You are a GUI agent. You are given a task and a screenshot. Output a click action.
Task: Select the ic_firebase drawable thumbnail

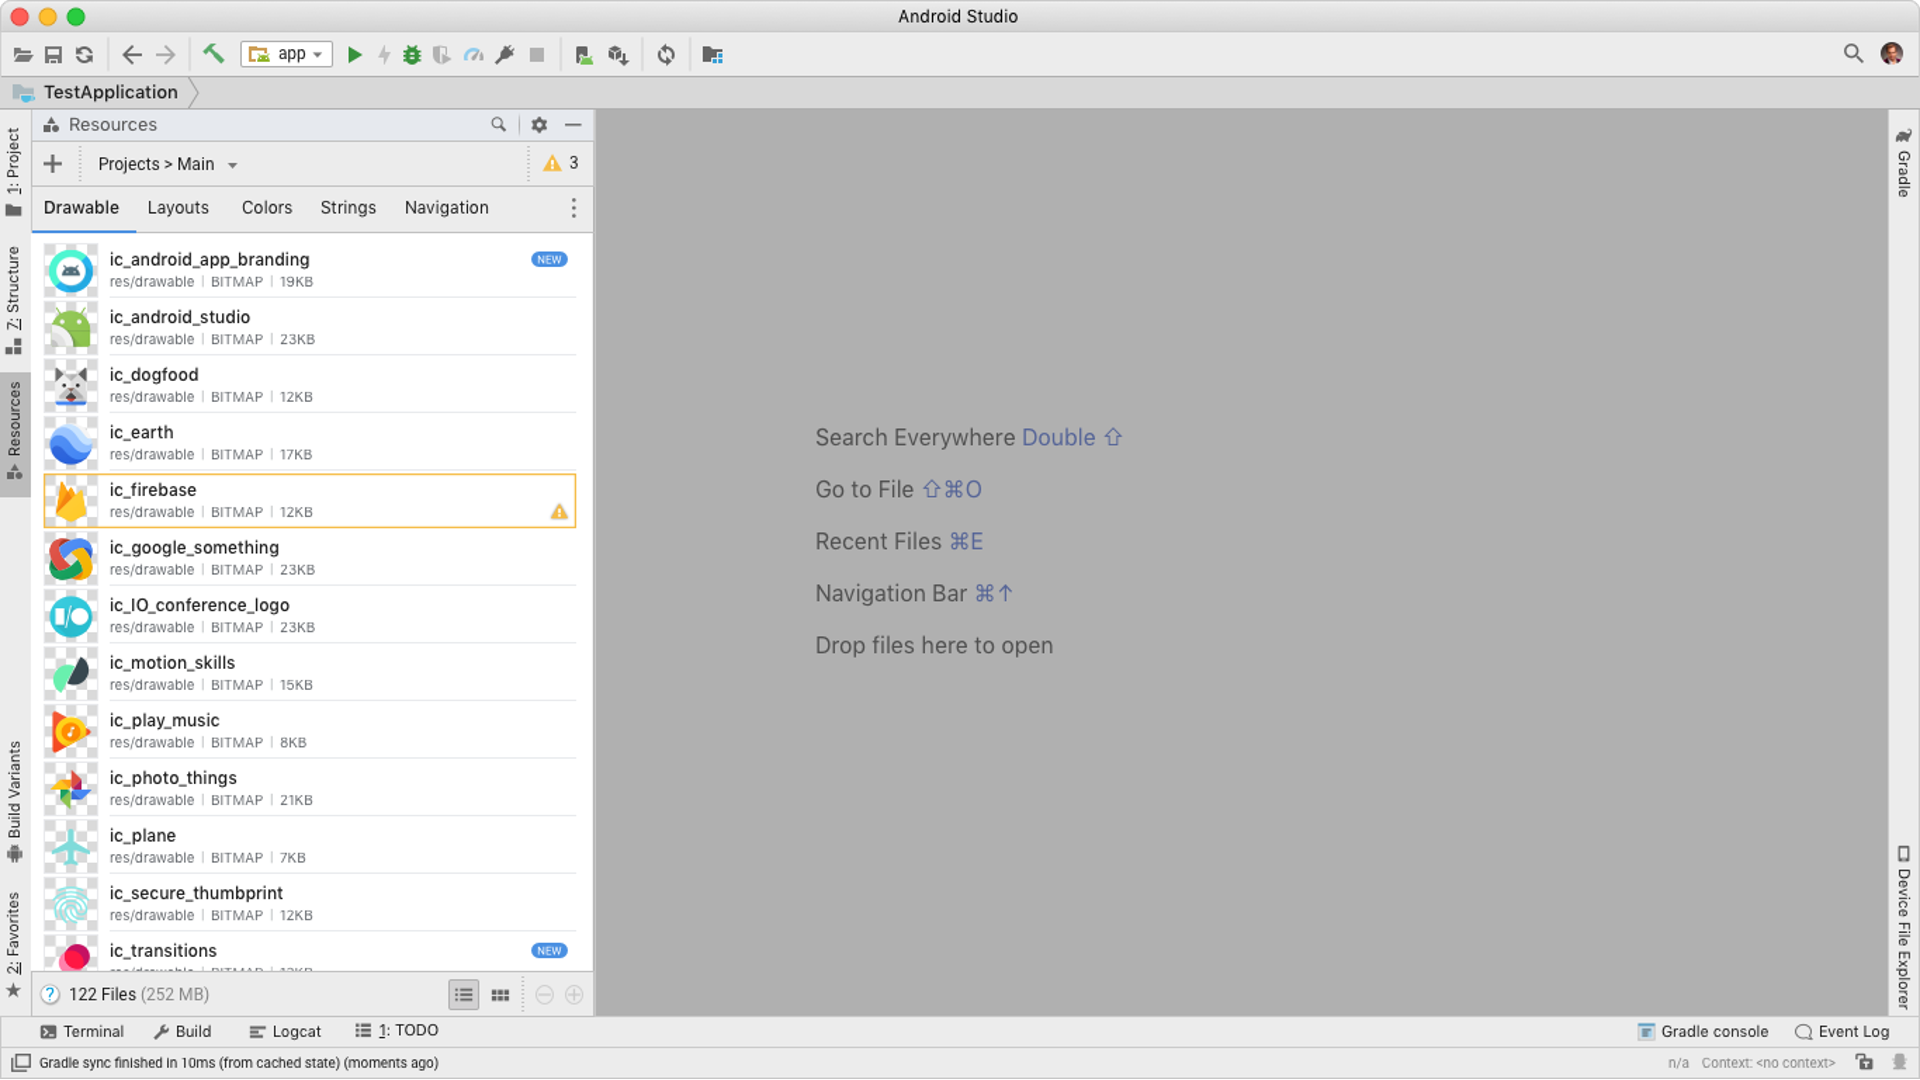71,501
